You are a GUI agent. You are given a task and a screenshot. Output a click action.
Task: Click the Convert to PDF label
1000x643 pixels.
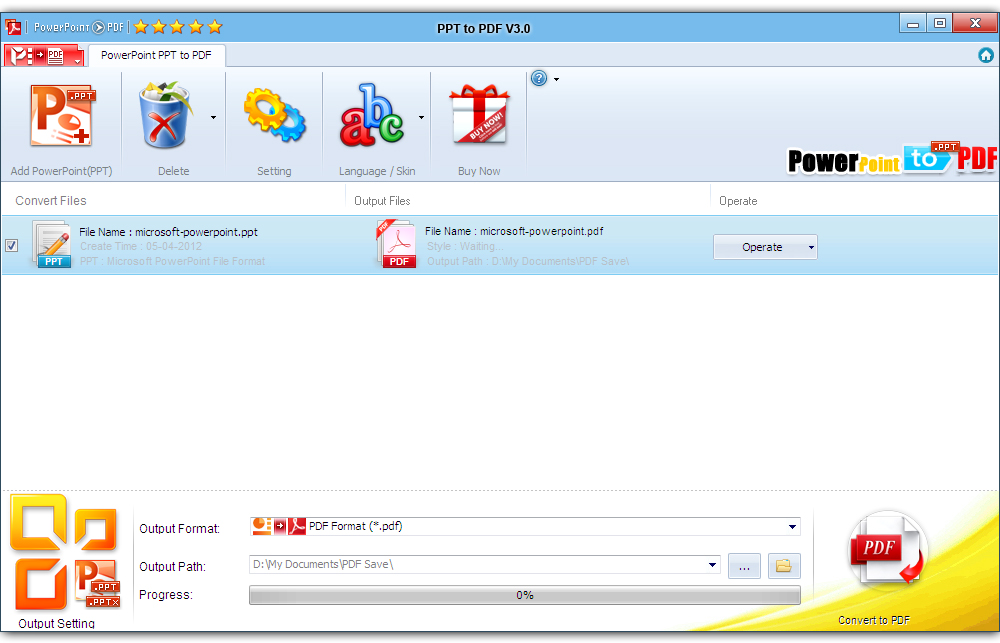pos(874,620)
